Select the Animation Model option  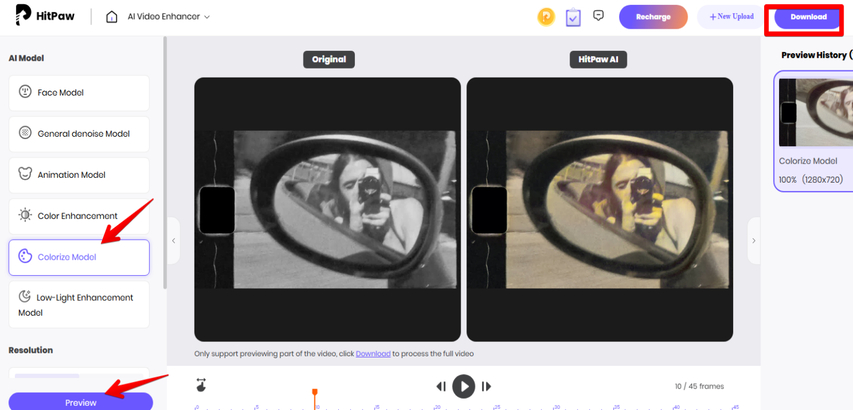pyautogui.click(x=79, y=175)
